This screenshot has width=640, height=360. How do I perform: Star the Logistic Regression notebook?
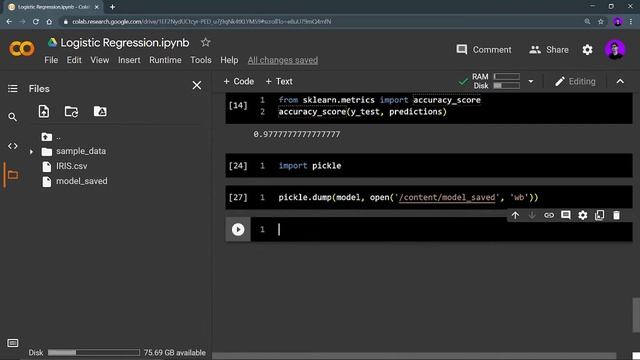pyautogui.click(x=205, y=42)
